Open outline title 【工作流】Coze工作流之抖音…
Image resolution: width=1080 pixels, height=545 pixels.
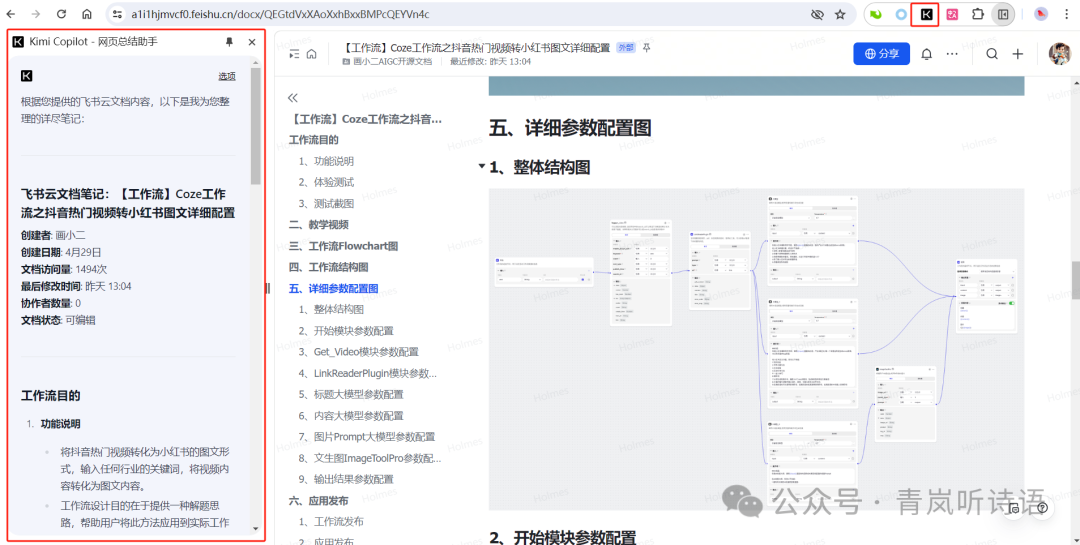click(x=365, y=119)
